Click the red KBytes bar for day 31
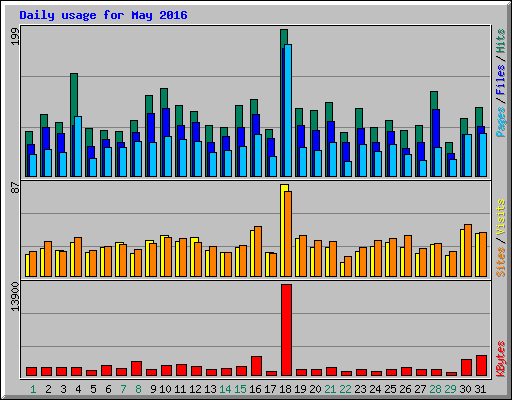This screenshot has height=400, width=512. (x=481, y=366)
